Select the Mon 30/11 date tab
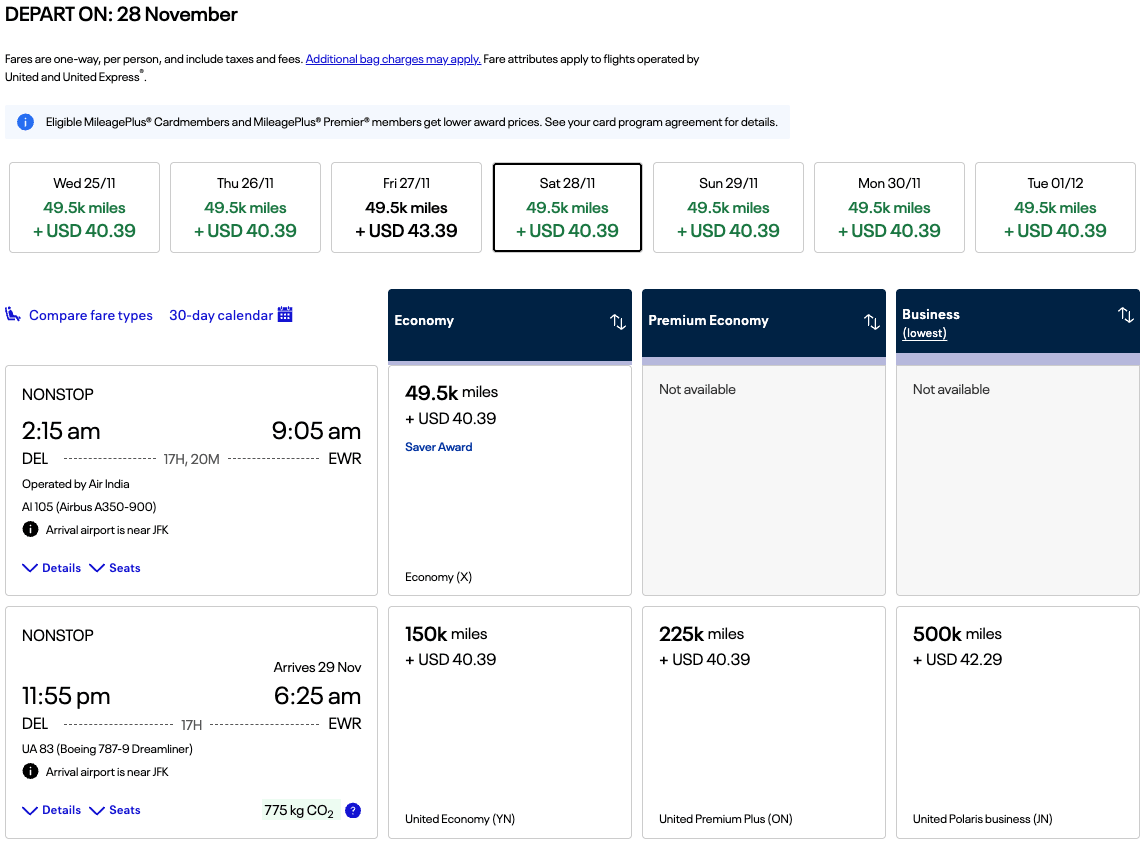 click(889, 207)
